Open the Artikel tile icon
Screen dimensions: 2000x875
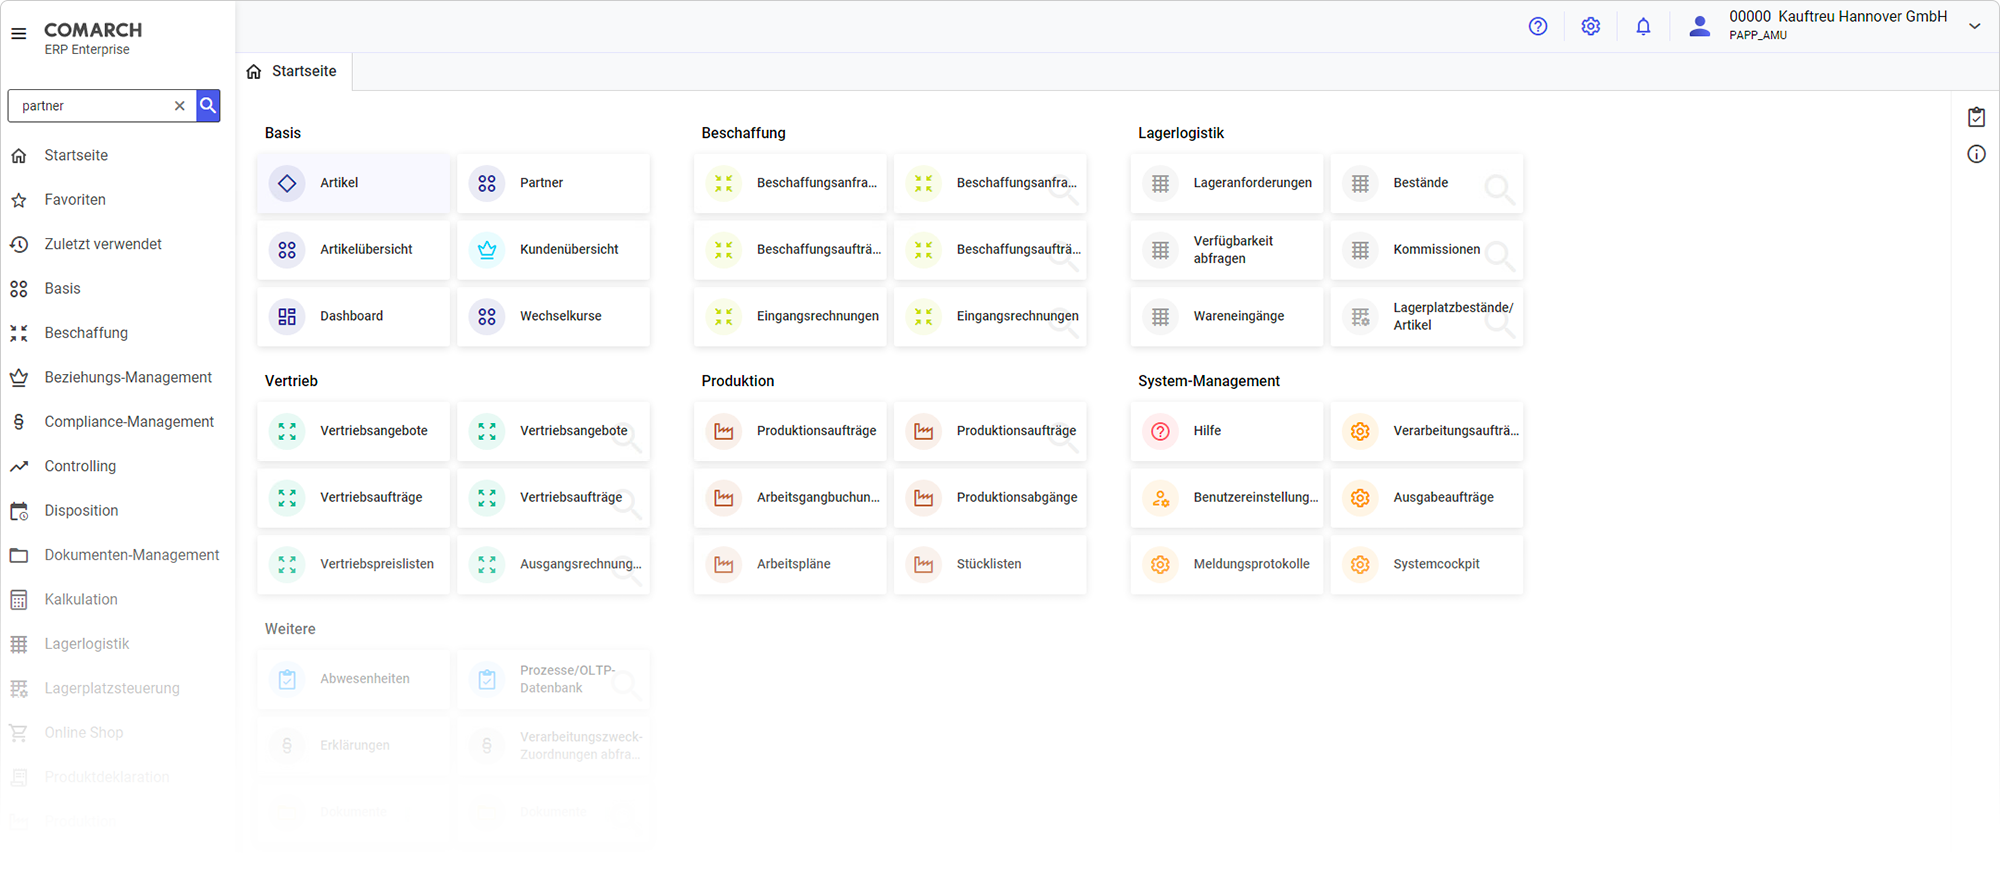click(287, 183)
